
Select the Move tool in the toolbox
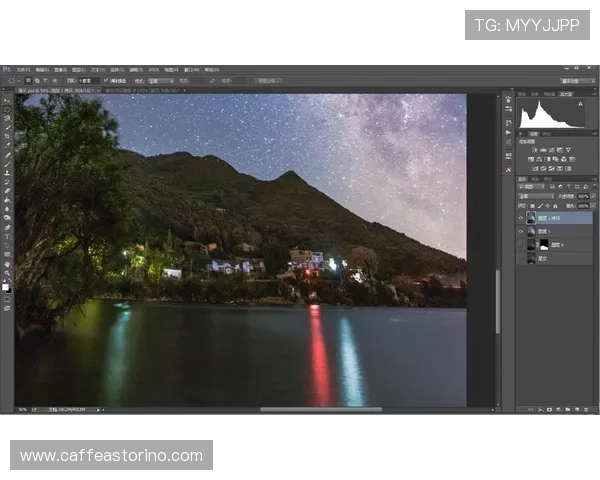click(7, 101)
